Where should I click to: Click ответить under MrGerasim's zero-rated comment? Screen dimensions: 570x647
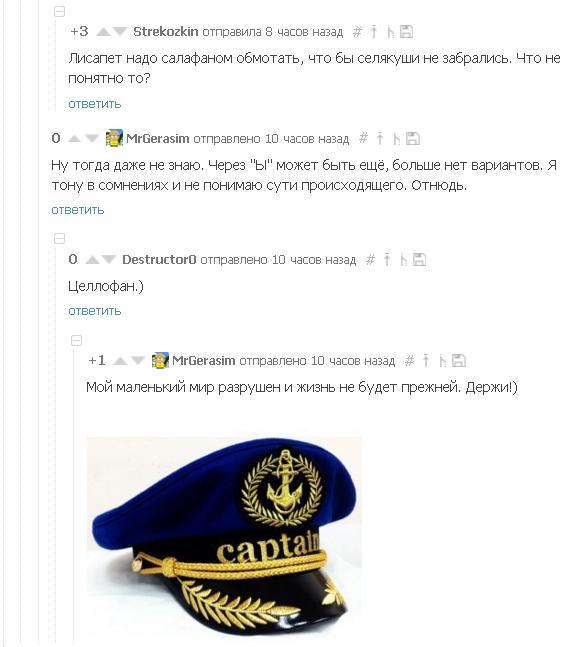coord(78,210)
